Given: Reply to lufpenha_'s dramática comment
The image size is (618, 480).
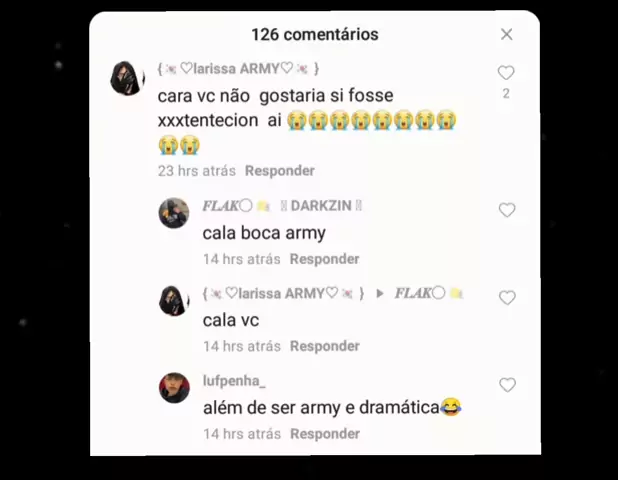Looking at the screenshot, I should coord(325,434).
